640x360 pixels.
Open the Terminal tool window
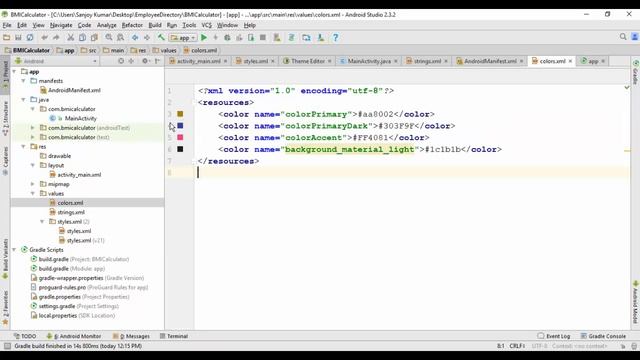tap(174, 336)
